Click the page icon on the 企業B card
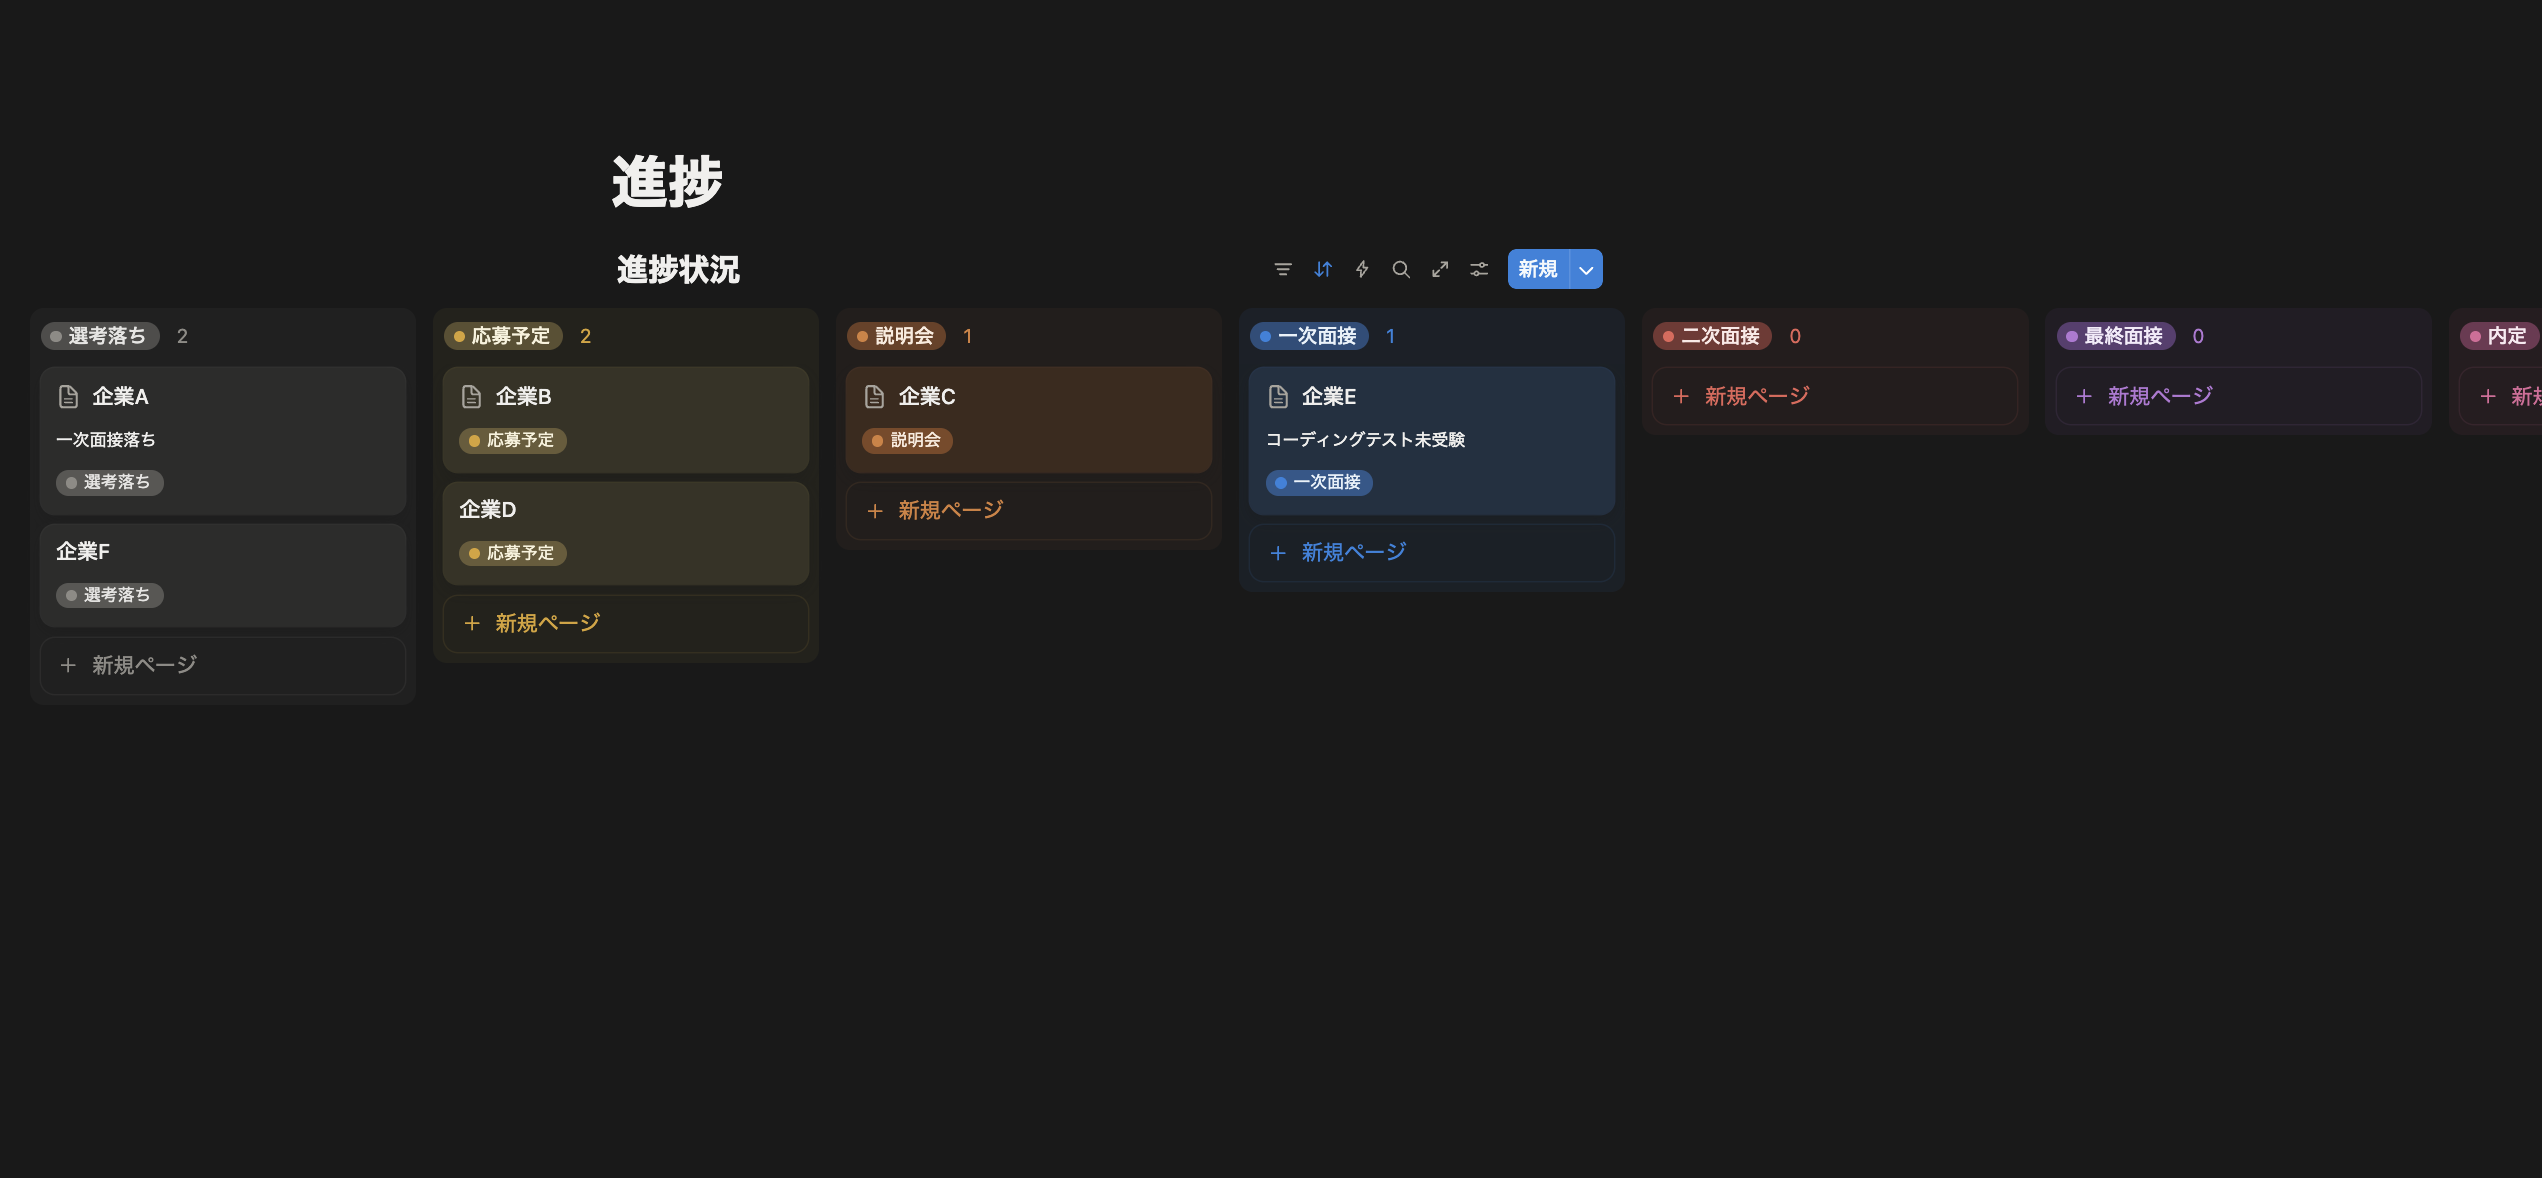Viewport: 2542px width, 1178px height. click(x=470, y=396)
